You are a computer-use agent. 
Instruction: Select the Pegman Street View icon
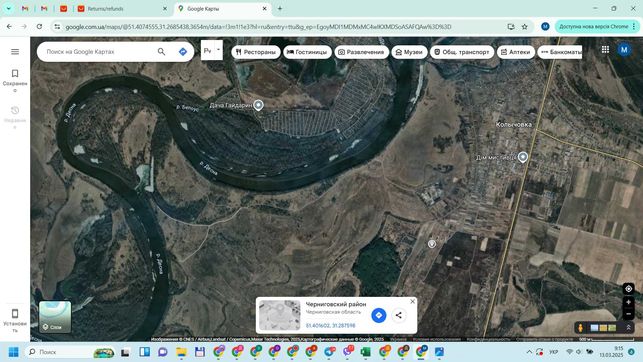click(580, 328)
